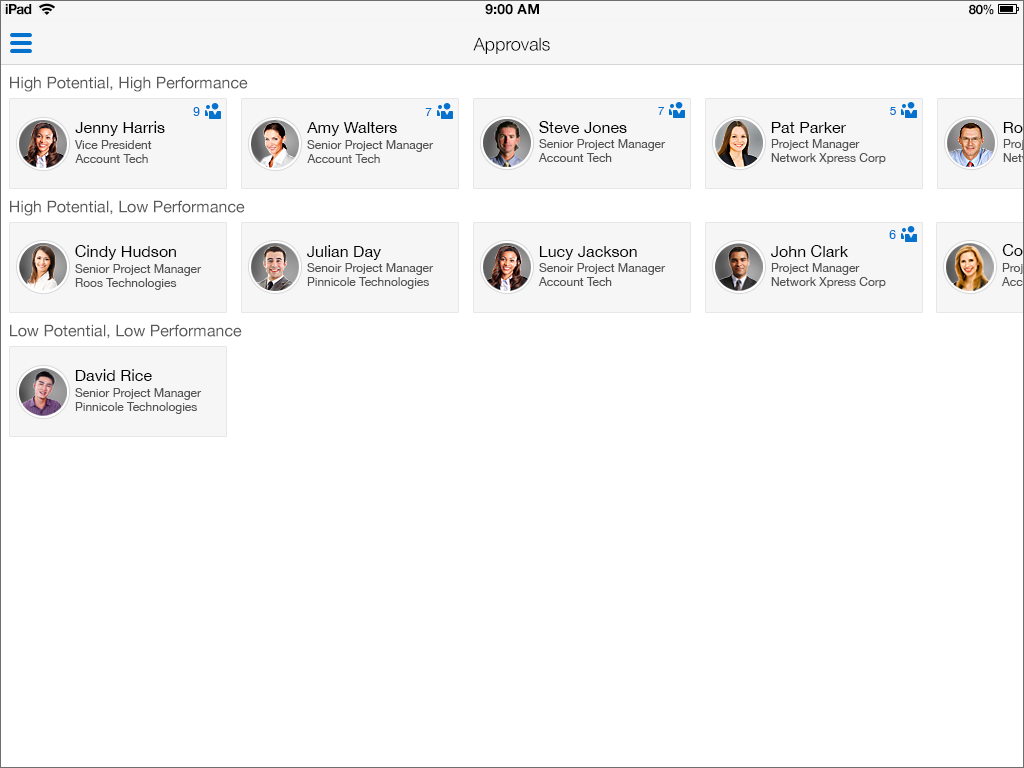Click David Rice's Senior Project Manager title
The width and height of the screenshot is (1024, 768).
coord(138,393)
